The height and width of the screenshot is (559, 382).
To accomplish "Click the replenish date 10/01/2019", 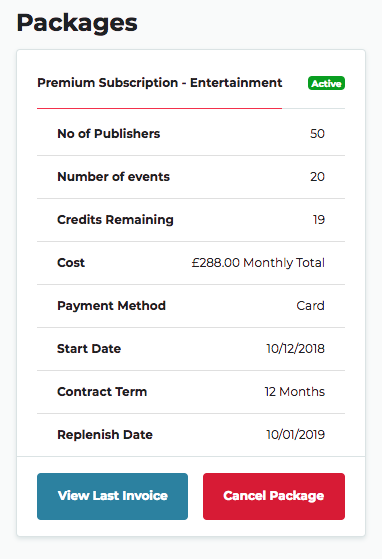I will point(296,435).
